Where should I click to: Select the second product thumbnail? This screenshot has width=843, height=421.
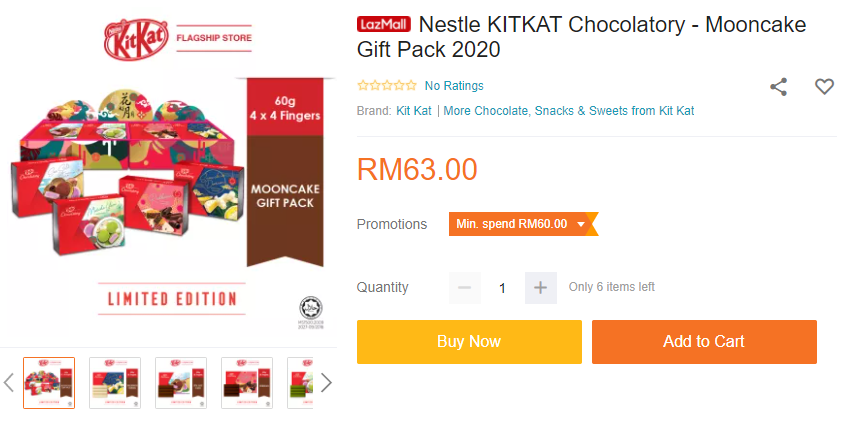pos(115,382)
